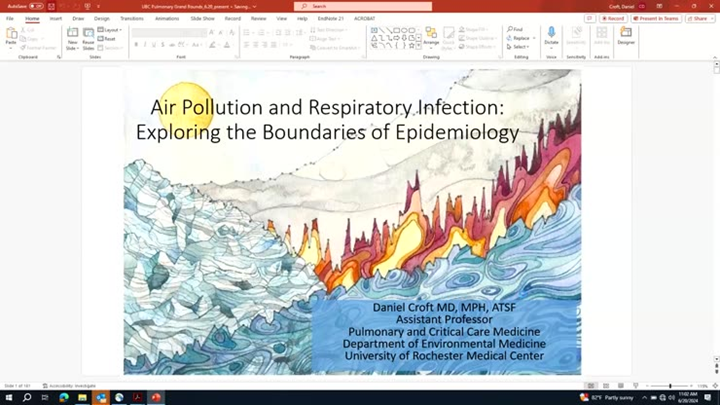Image resolution: width=720 pixels, height=405 pixels.
Task: Expand the Layout dropdown
Action: coord(111,30)
